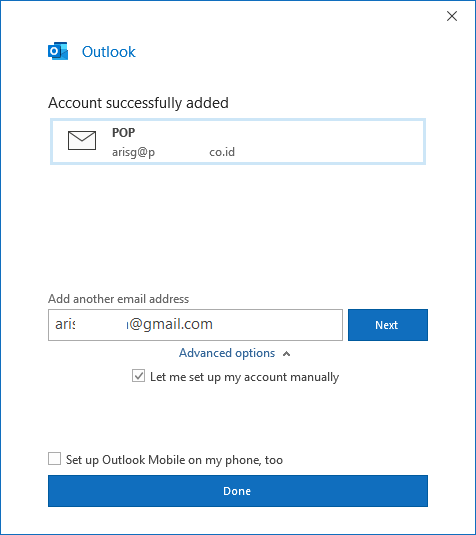This screenshot has height=535, width=476.
Task: Click the 'Let me set up my account manually' label
Action: click(244, 377)
